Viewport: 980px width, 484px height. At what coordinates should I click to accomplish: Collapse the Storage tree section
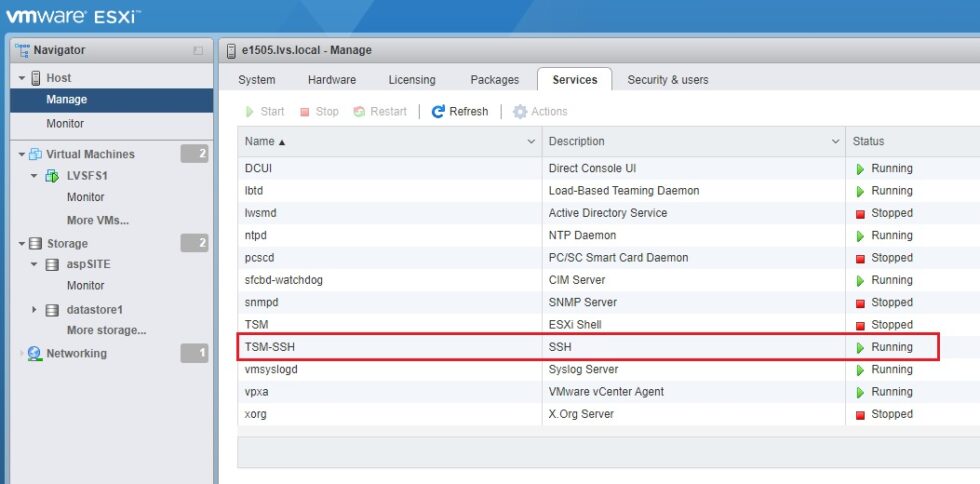pos(21,244)
